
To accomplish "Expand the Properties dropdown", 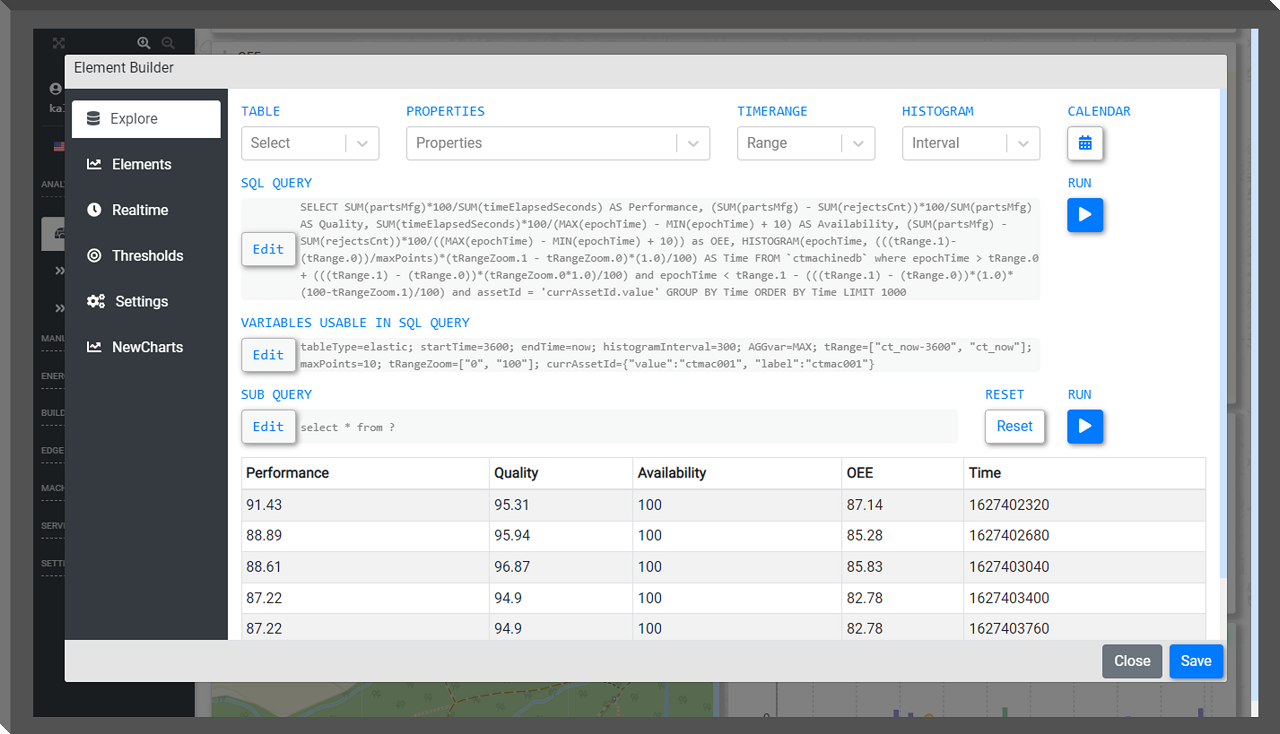I will 558,143.
